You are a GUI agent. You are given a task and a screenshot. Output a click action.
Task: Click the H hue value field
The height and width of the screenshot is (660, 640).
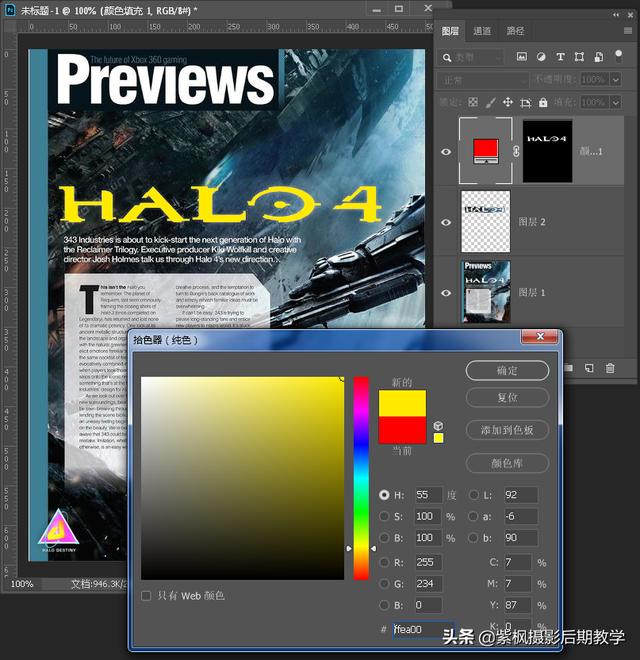(428, 495)
